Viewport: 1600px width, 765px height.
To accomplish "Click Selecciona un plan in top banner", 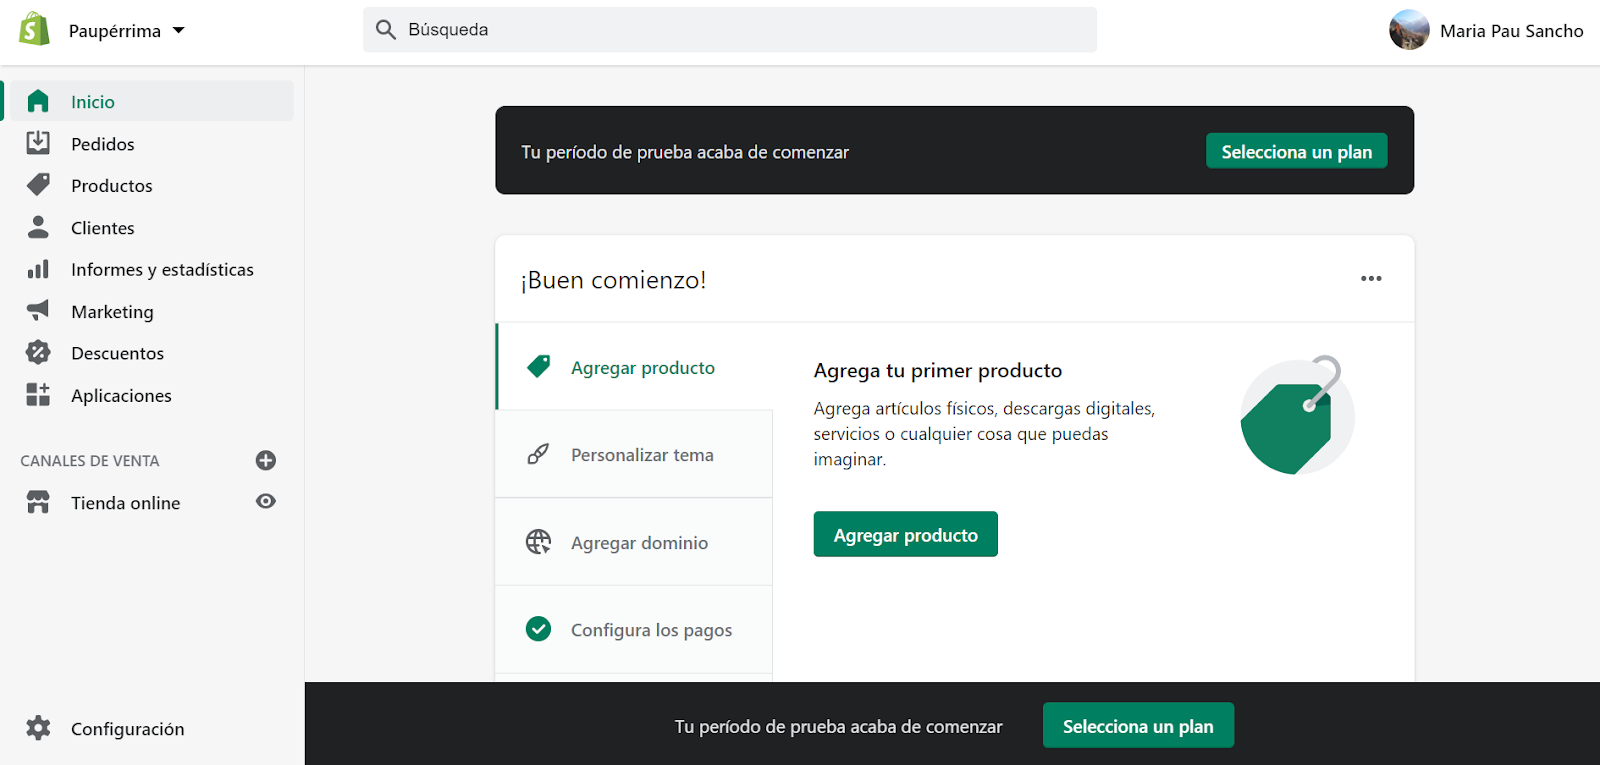I will point(1296,151).
